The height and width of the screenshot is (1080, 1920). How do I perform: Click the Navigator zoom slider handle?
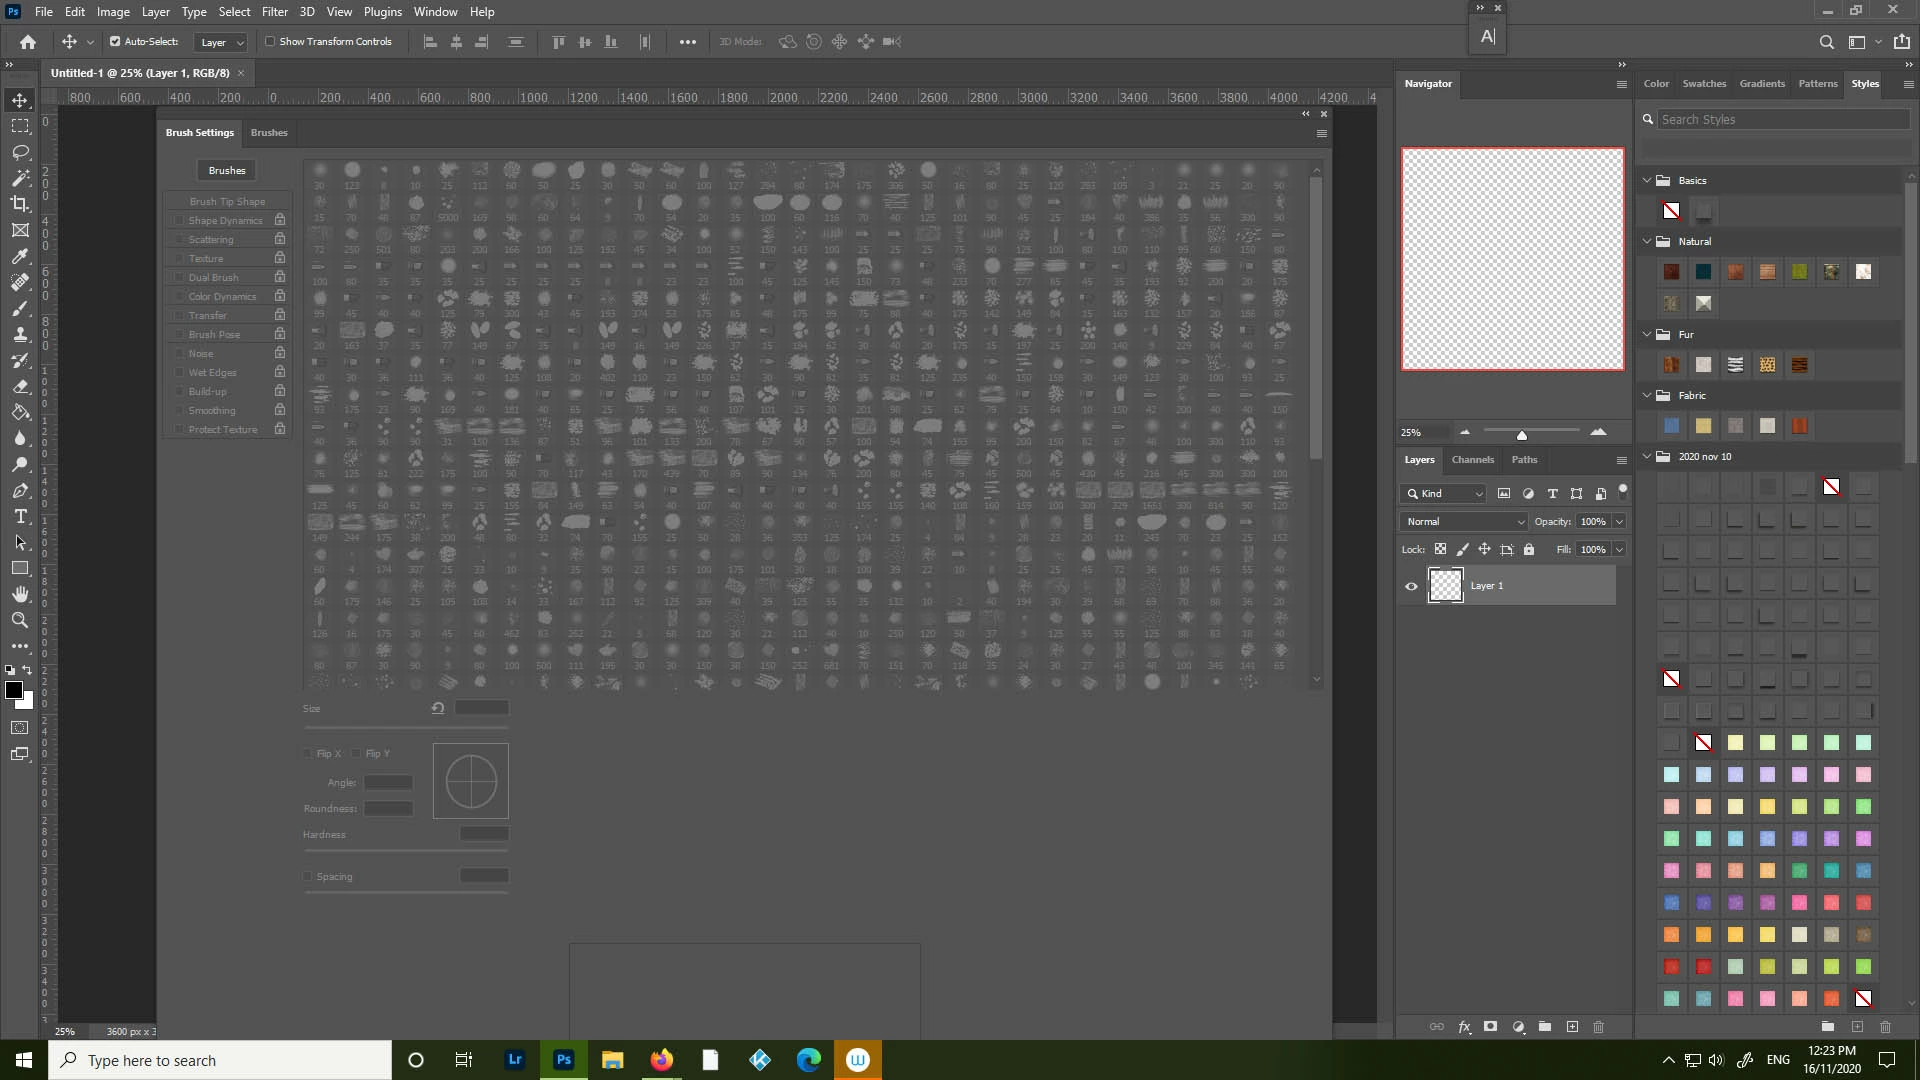click(x=1521, y=435)
